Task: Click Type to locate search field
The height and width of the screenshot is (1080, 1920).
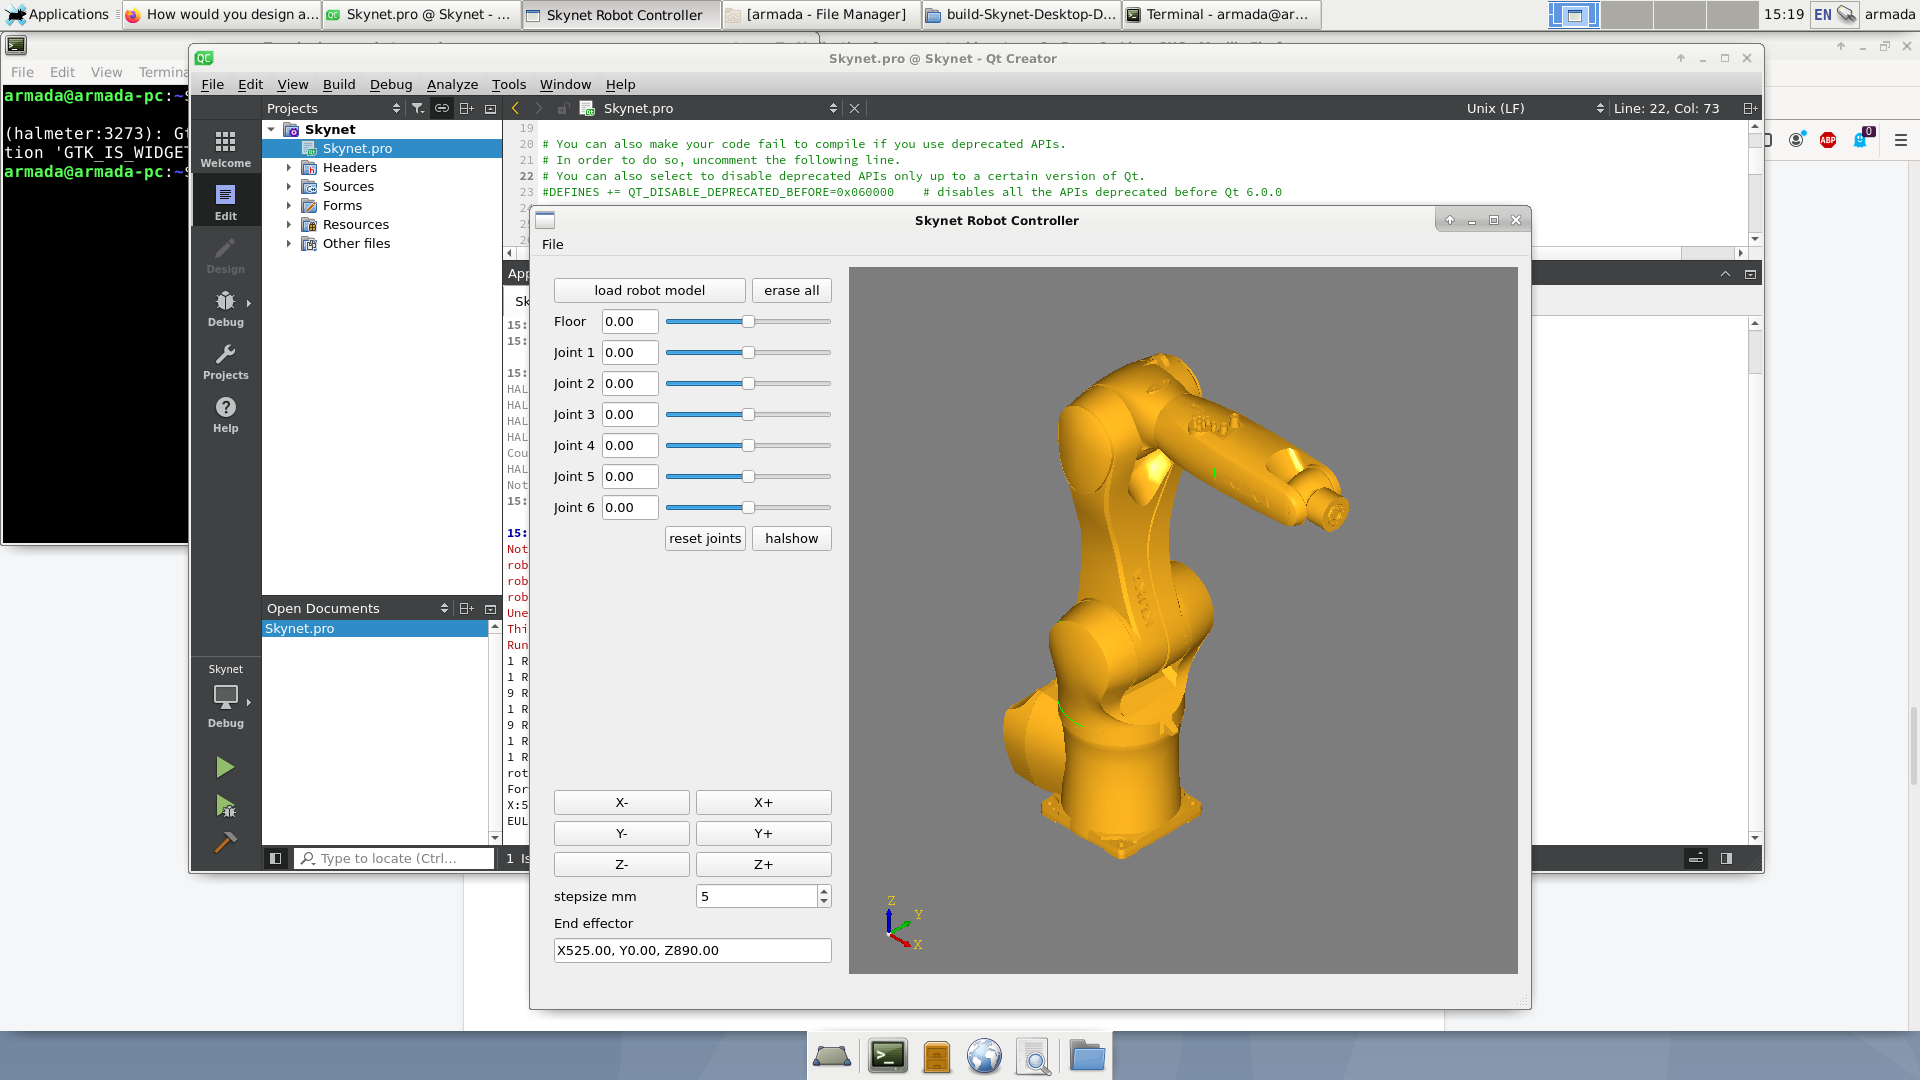Action: coord(394,858)
